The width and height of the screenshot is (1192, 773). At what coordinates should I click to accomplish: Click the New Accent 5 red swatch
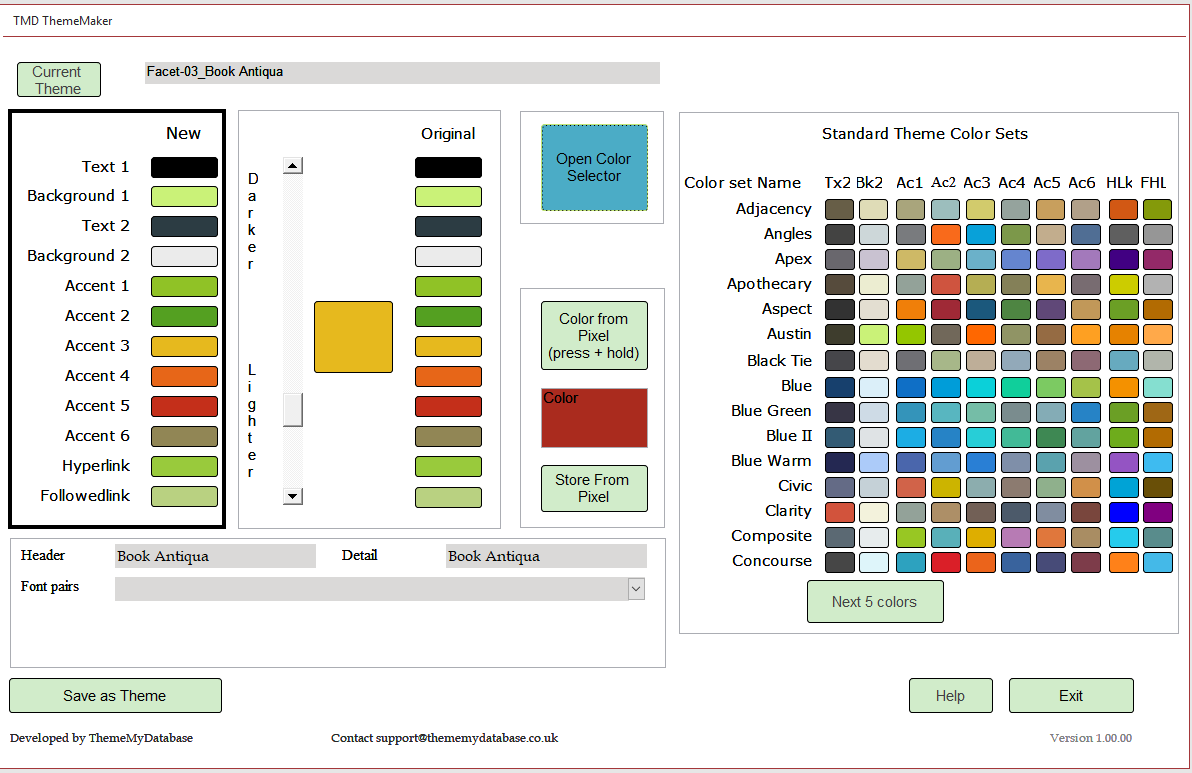(x=184, y=406)
